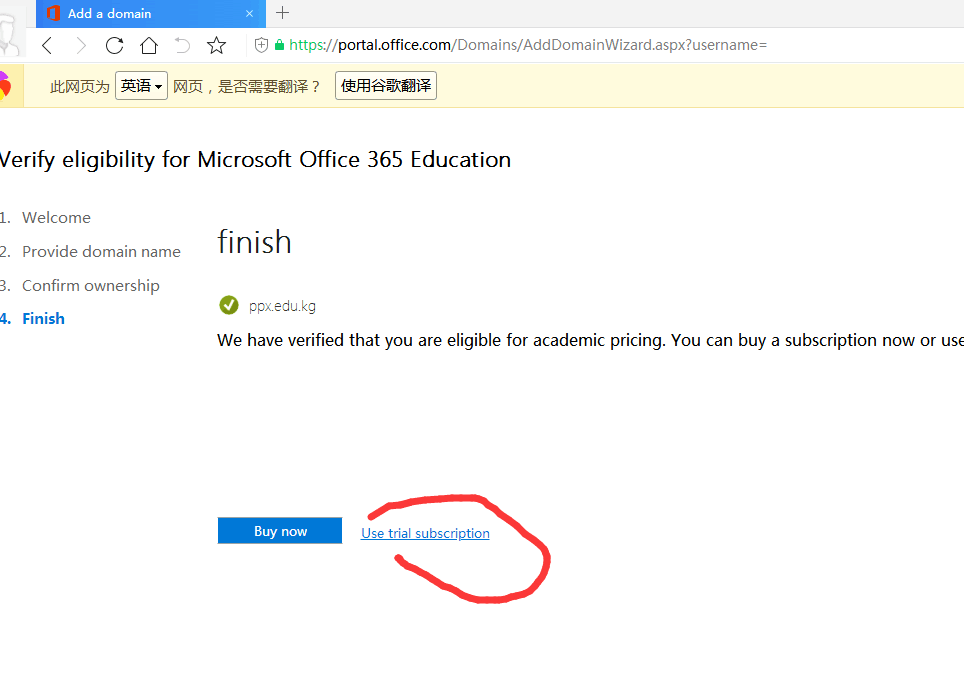
Task: Click the 此网页为 translation prompt text
Action: (x=80, y=86)
